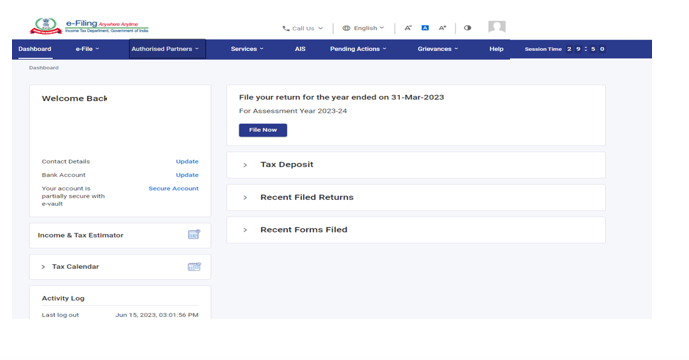Screen dimensions: 689x360
Task: Click the Tax Calendar icon
Action: (194, 266)
